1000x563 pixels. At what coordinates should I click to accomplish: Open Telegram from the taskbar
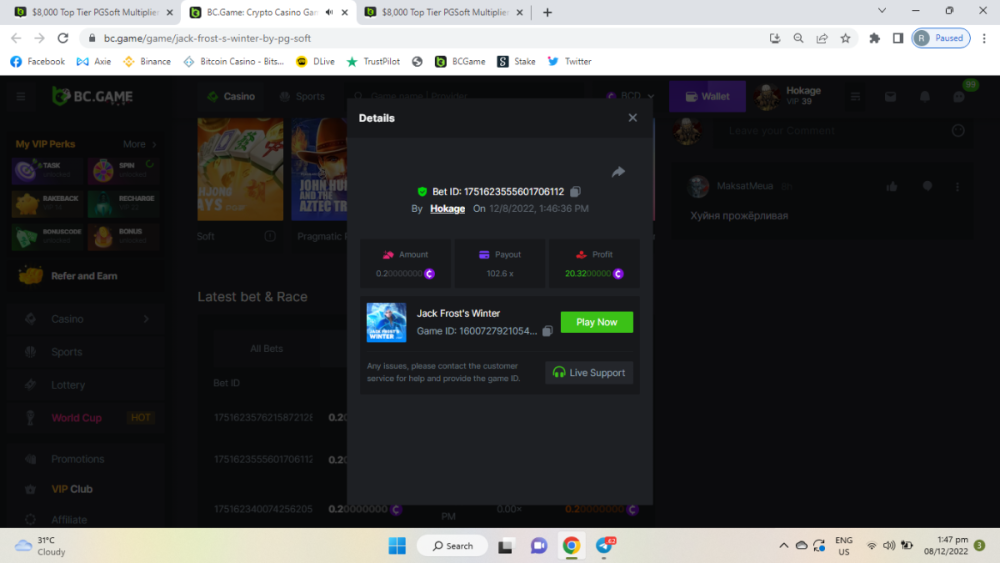pos(605,545)
